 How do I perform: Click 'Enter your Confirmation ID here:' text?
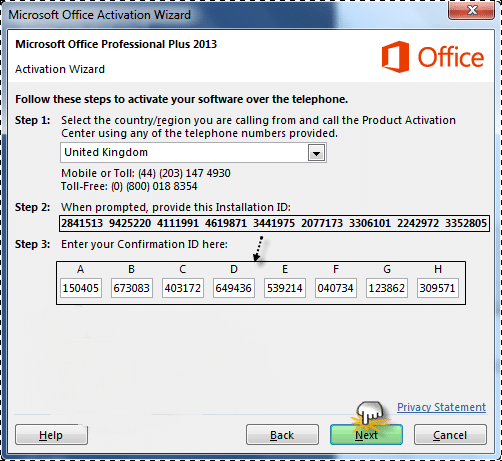[x=144, y=244]
